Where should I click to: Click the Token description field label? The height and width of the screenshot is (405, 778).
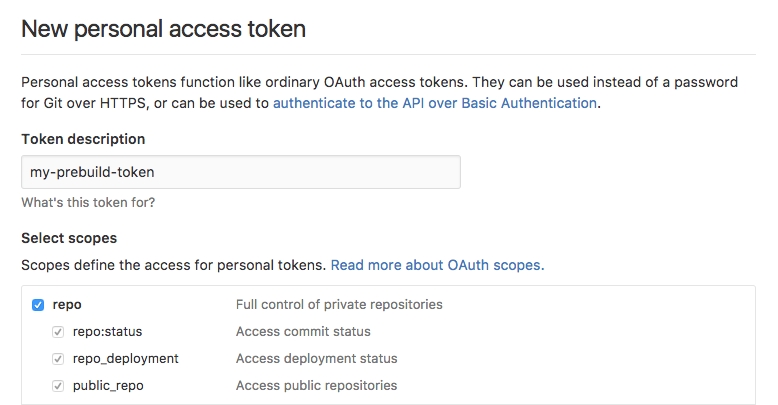(83, 139)
